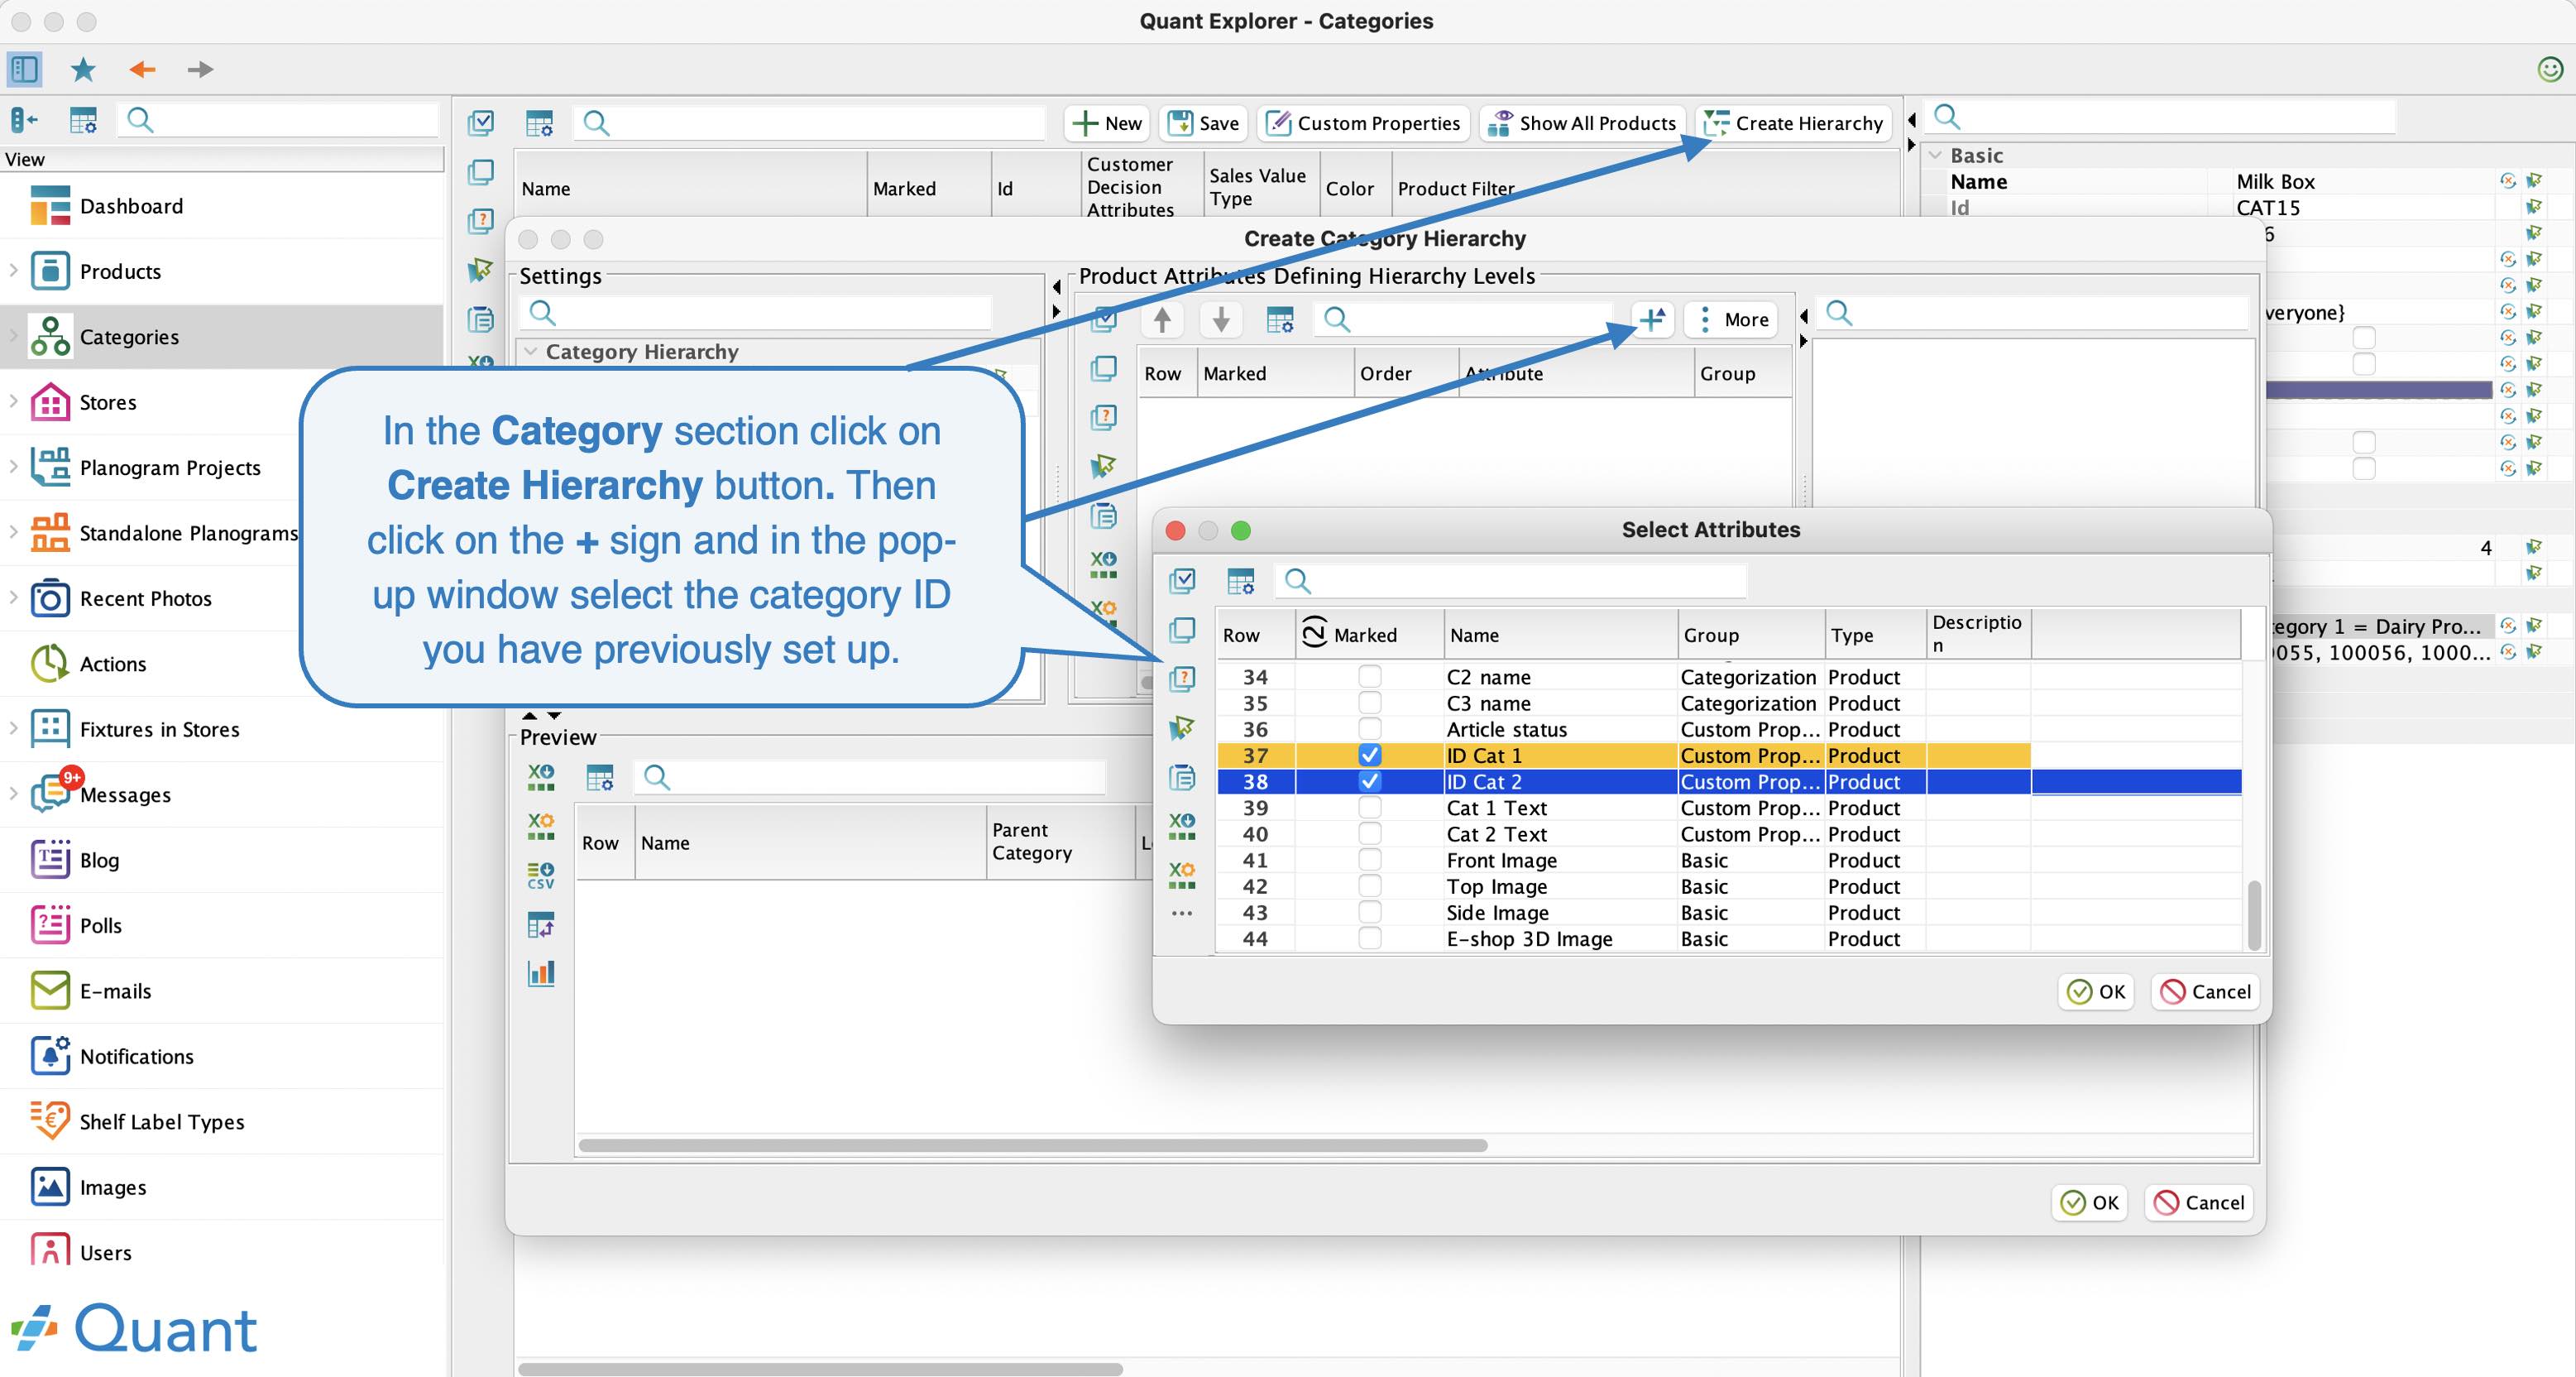Toggle the Article status marked checkbox
The height and width of the screenshot is (1377, 2576).
tap(1370, 729)
